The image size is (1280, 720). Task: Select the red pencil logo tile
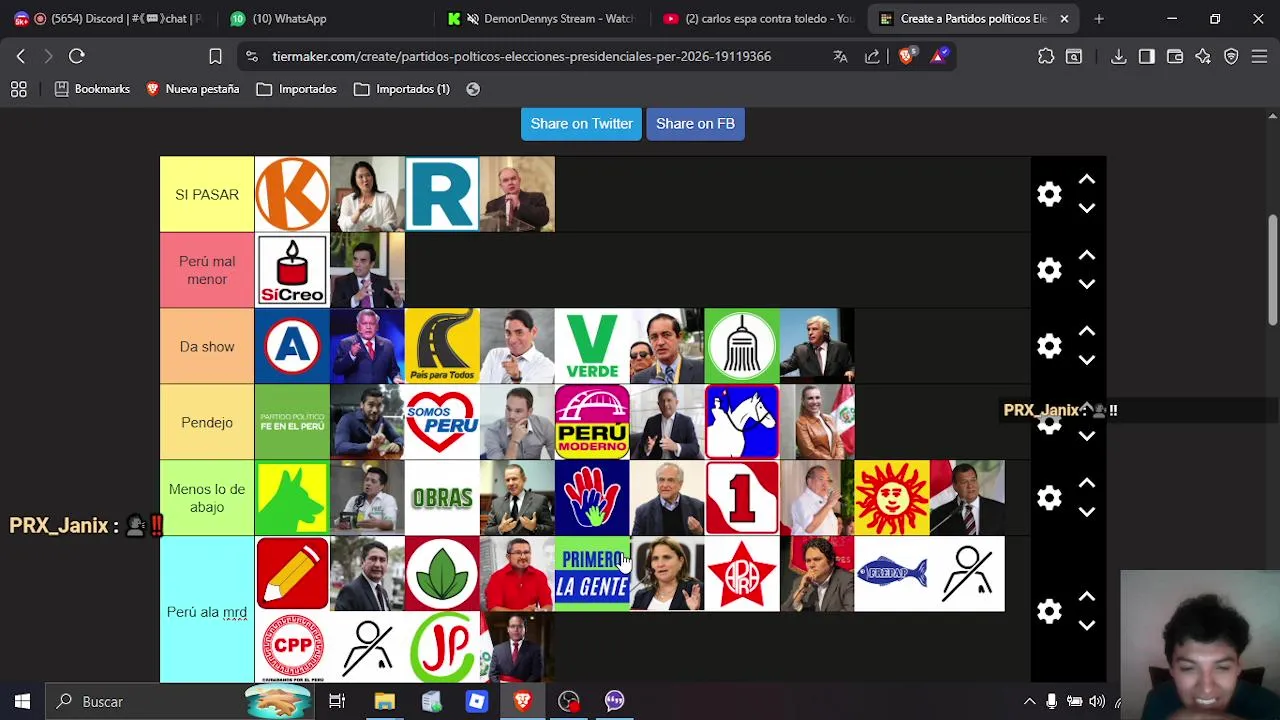tap(292, 574)
